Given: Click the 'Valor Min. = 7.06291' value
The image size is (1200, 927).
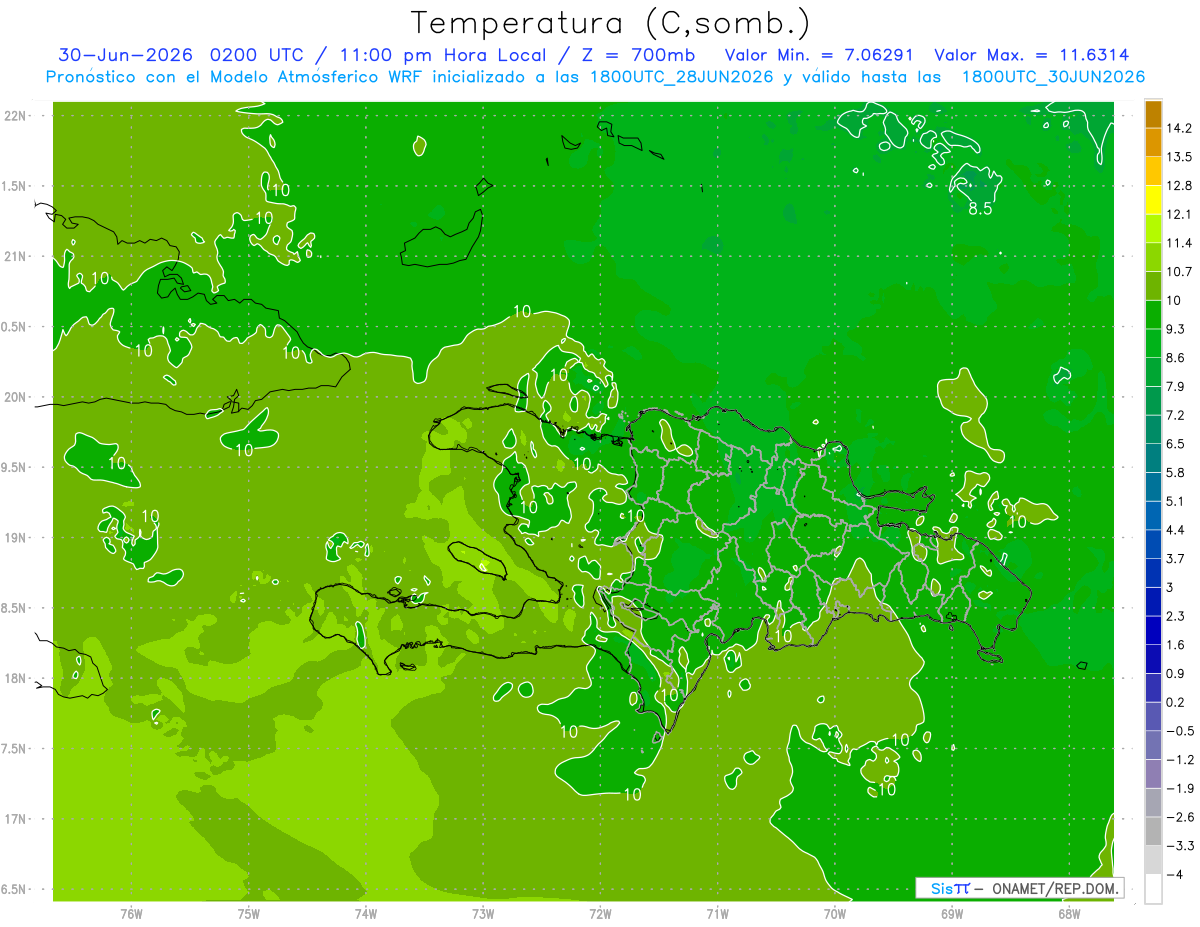Looking at the screenshot, I should 819,54.
